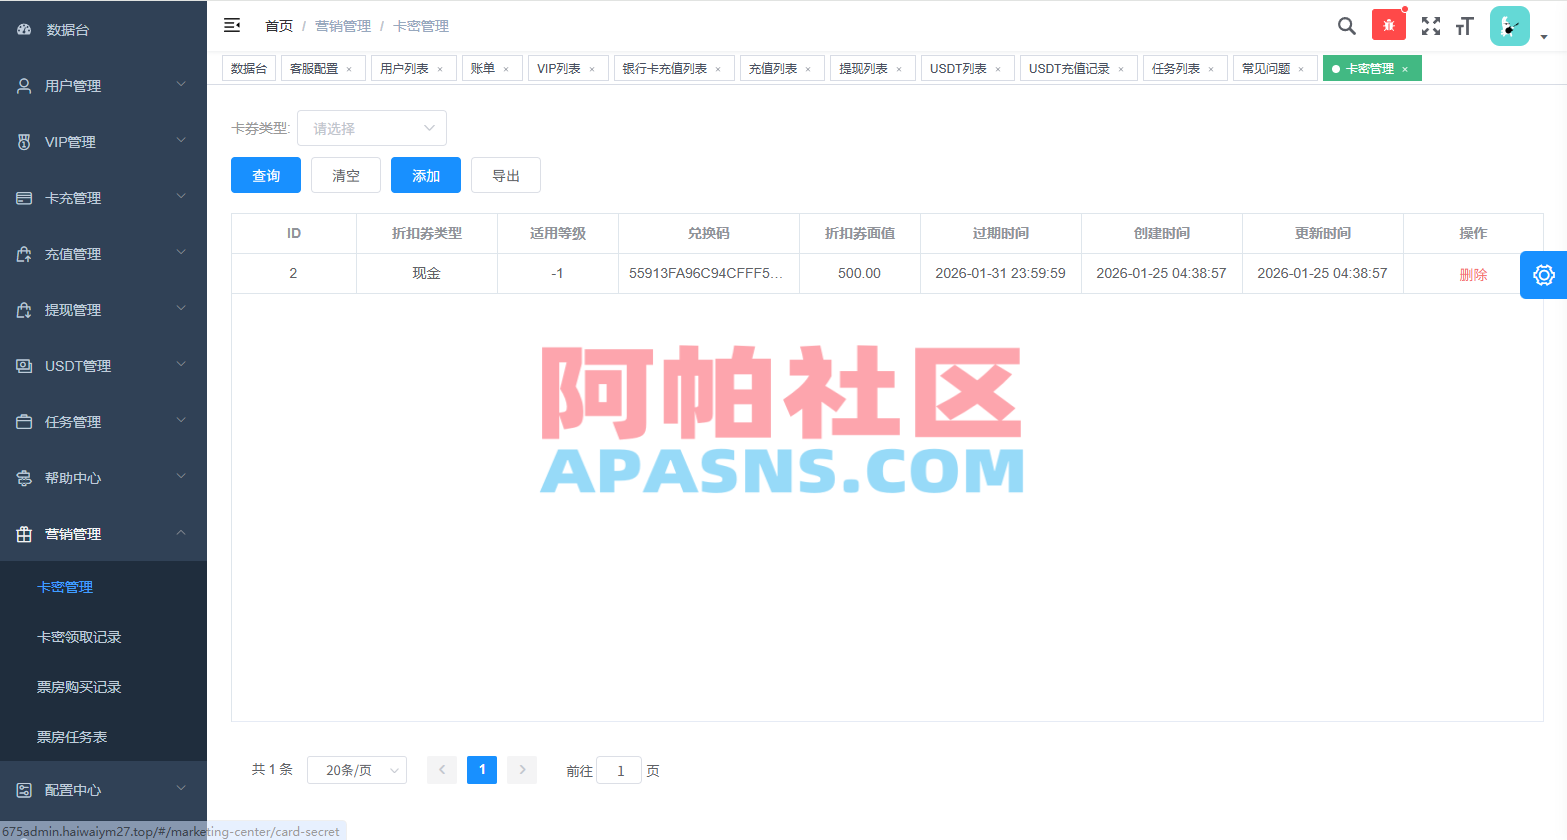Select page 1 in pagination
Screen dimensions: 1567x840
coord(482,770)
